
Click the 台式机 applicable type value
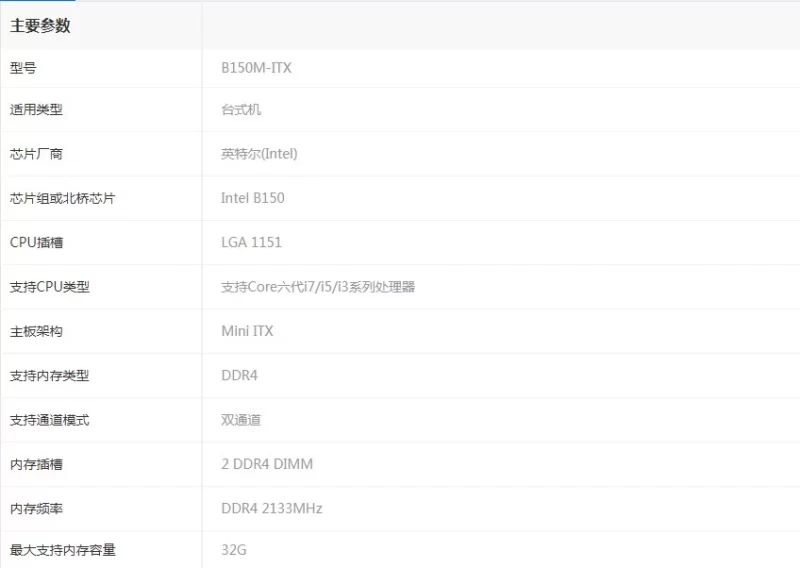[x=241, y=110]
